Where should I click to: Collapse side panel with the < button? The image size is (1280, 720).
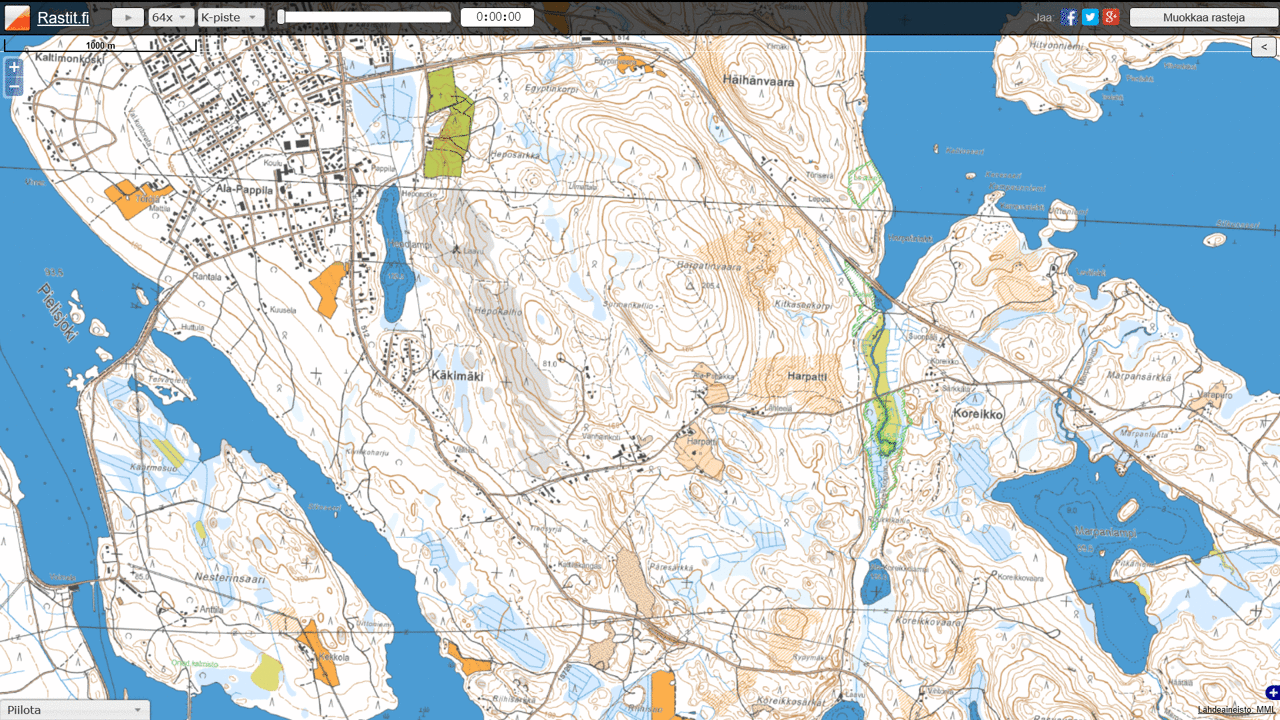pos(1265,47)
